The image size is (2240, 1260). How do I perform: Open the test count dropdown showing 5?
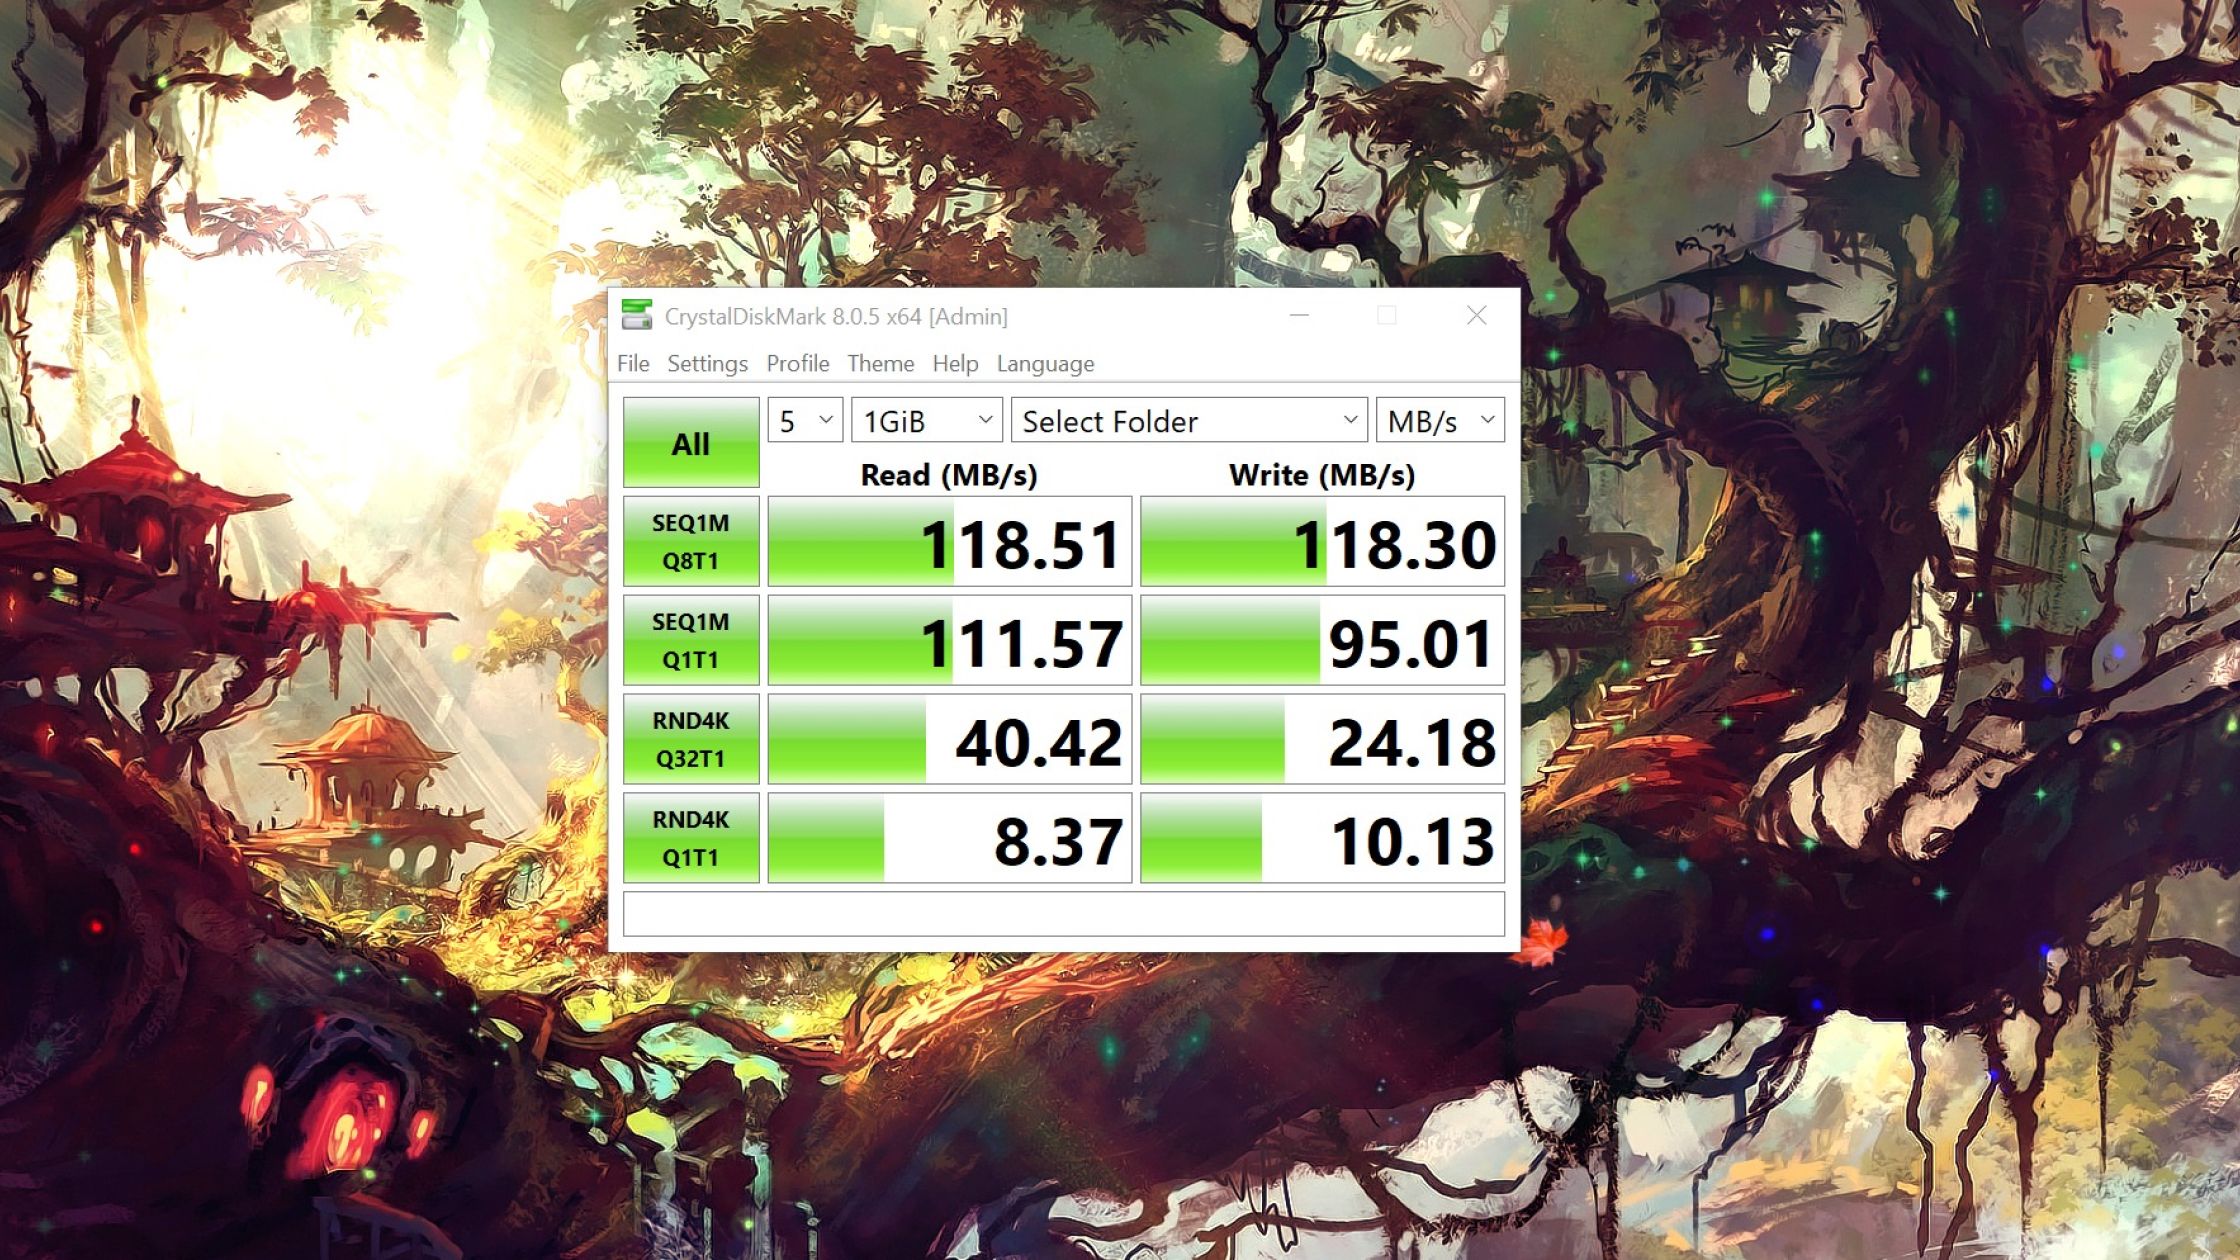(805, 420)
